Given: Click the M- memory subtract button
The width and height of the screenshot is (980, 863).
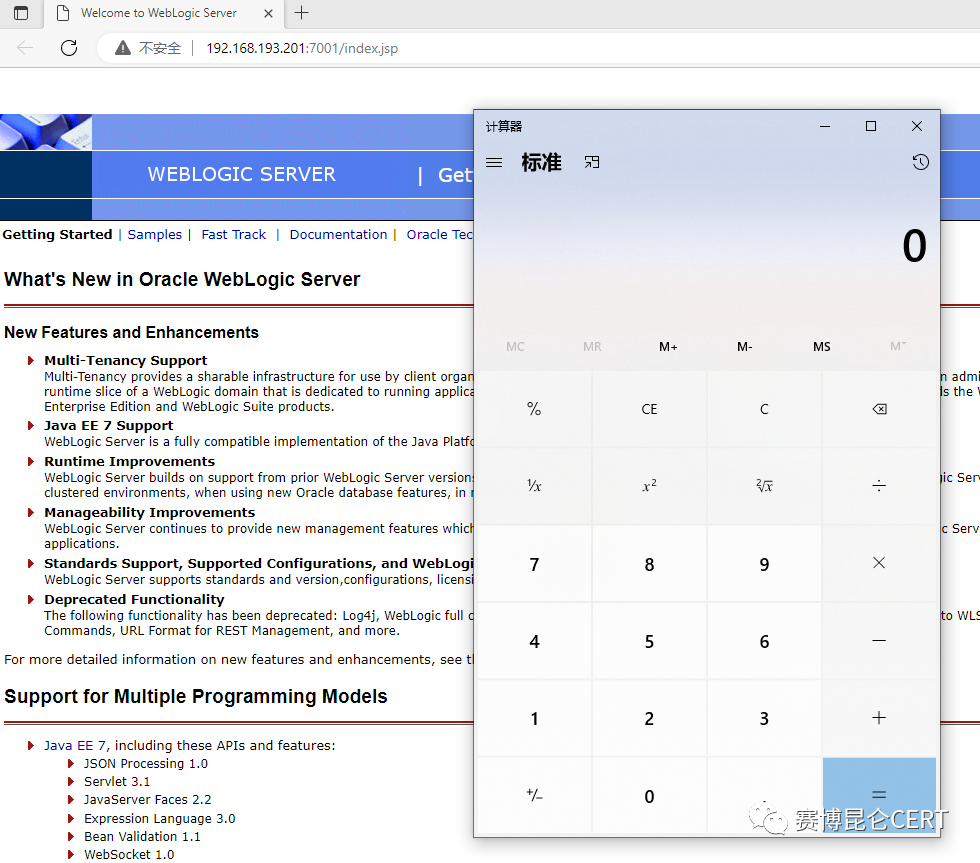Looking at the screenshot, I should (x=744, y=347).
